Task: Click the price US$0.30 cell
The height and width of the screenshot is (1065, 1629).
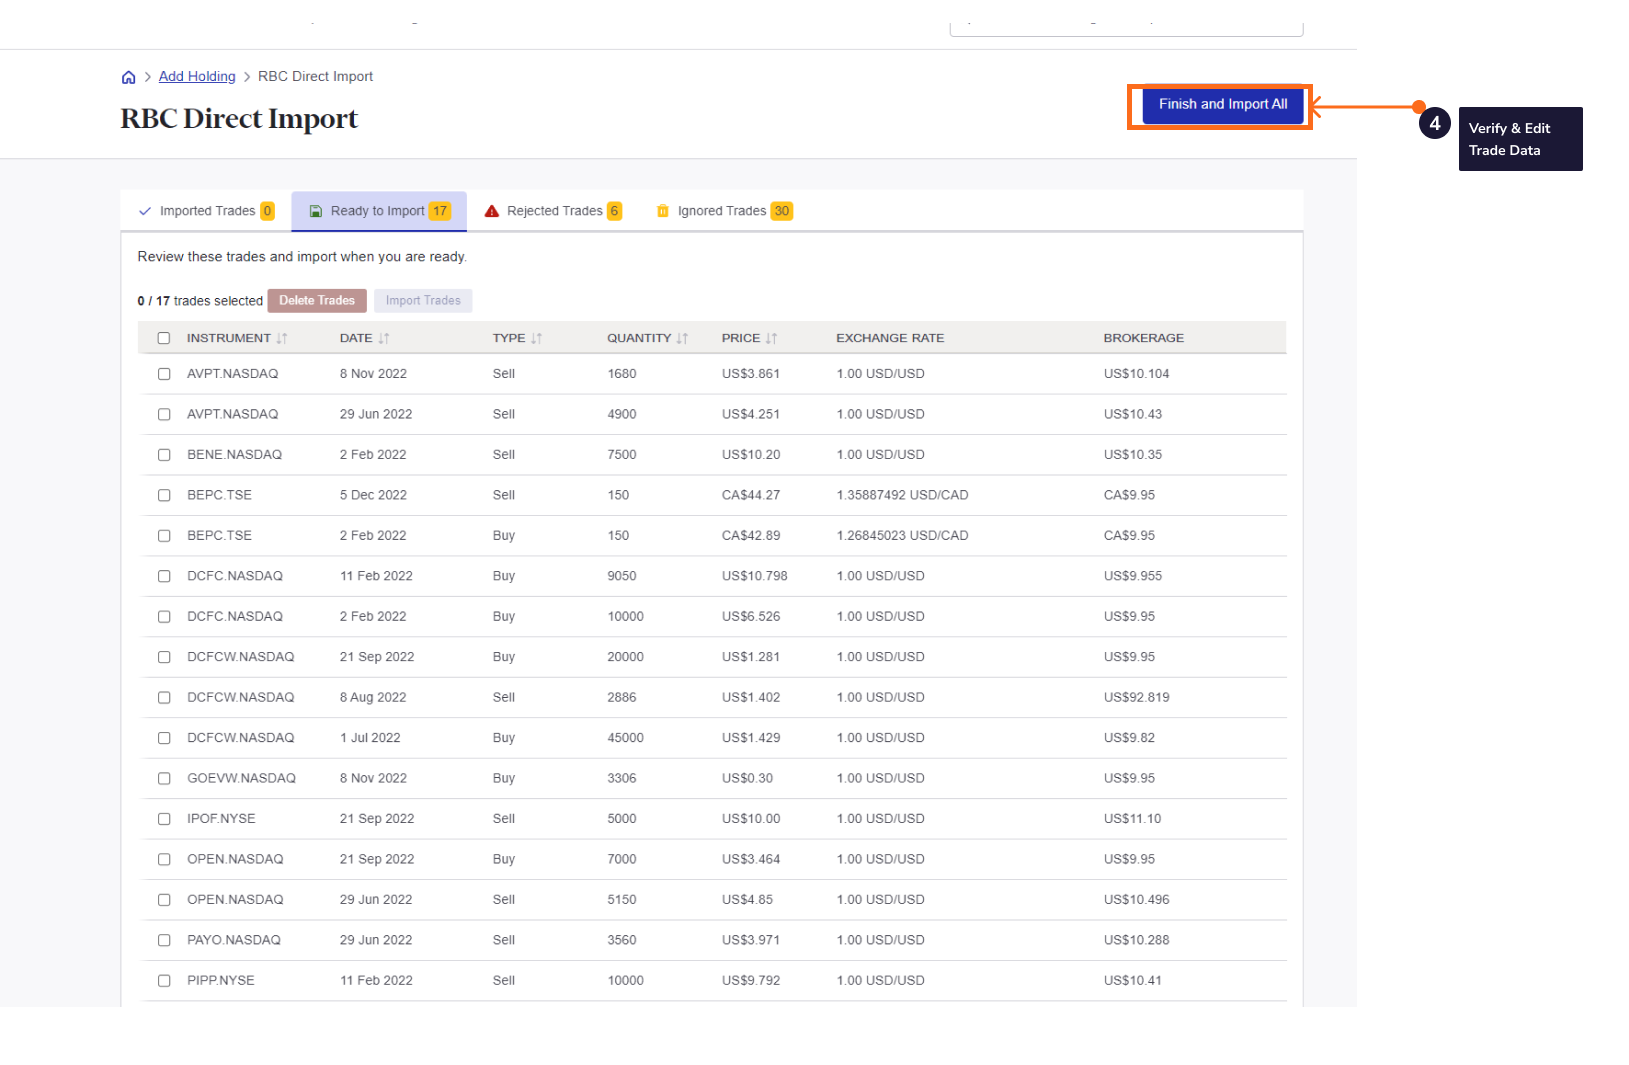Action: tap(747, 778)
